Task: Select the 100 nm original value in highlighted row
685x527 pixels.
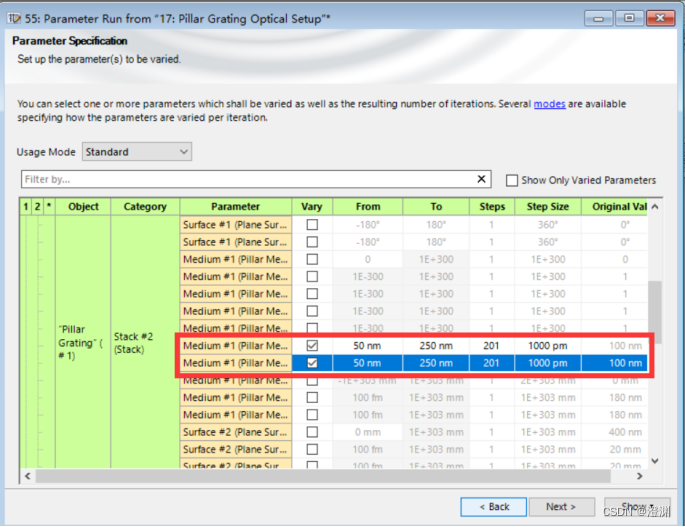Action: click(x=615, y=363)
